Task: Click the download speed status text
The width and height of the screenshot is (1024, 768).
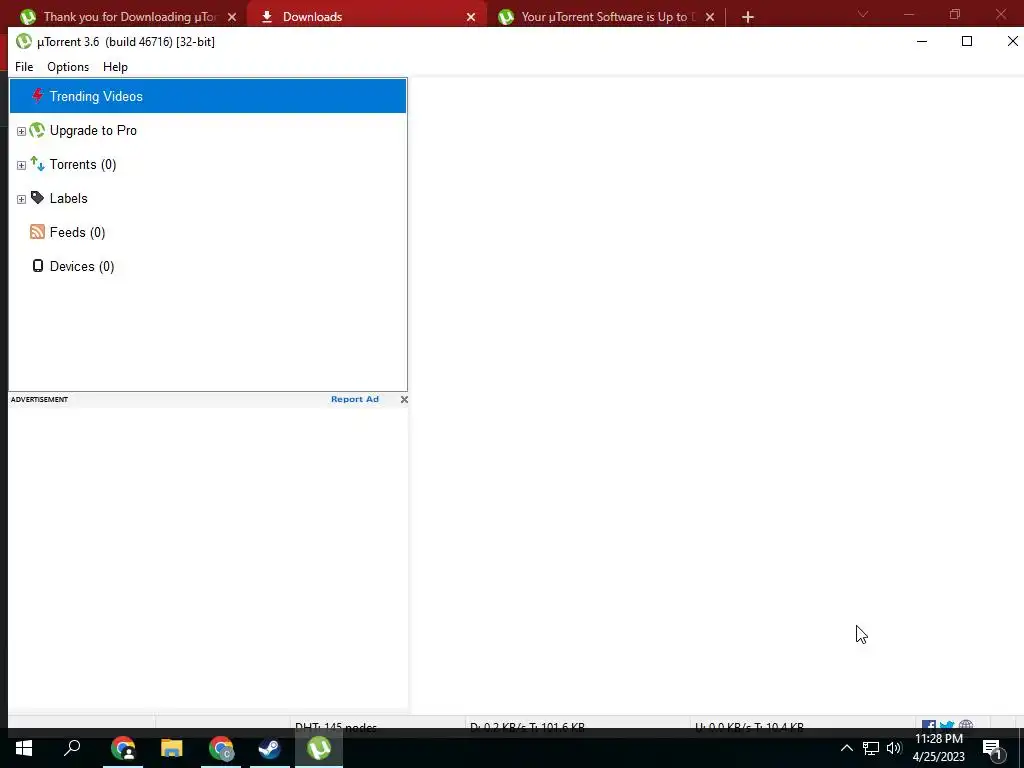Action: [x=527, y=726]
